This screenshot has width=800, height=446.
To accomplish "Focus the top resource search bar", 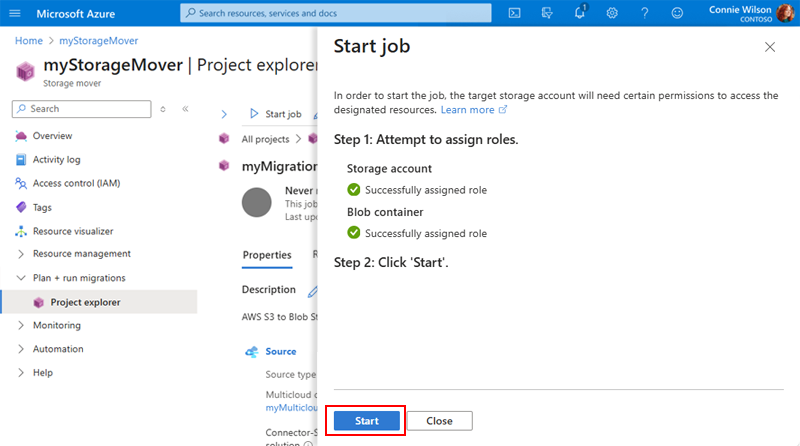I will (x=336, y=13).
